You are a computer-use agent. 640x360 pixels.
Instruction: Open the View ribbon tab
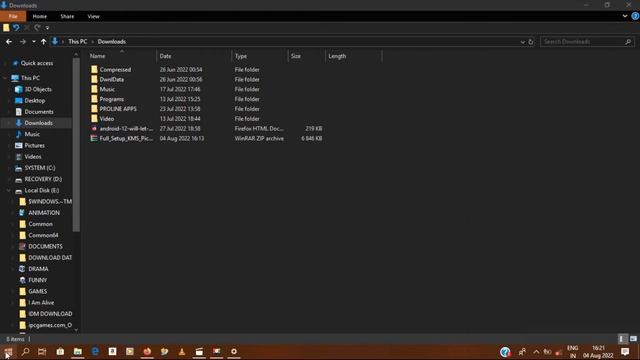coord(93,16)
